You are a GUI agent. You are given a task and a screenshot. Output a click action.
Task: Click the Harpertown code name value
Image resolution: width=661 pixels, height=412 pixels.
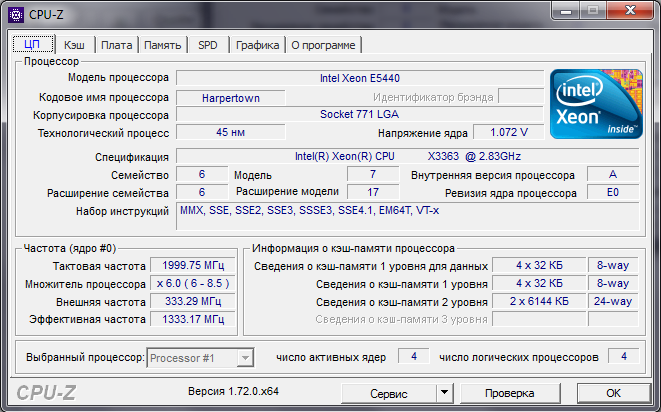coord(231,98)
